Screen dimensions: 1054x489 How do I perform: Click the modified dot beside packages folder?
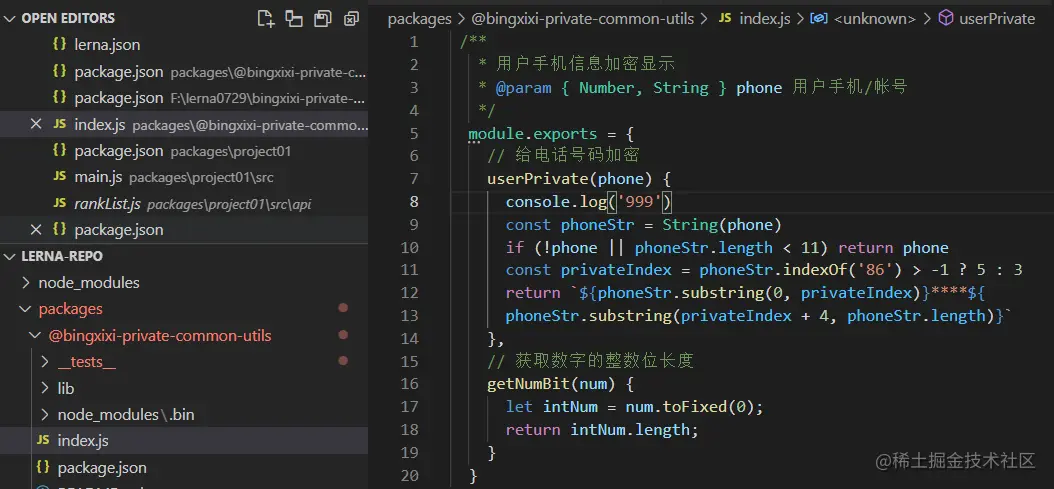(x=343, y=308)
